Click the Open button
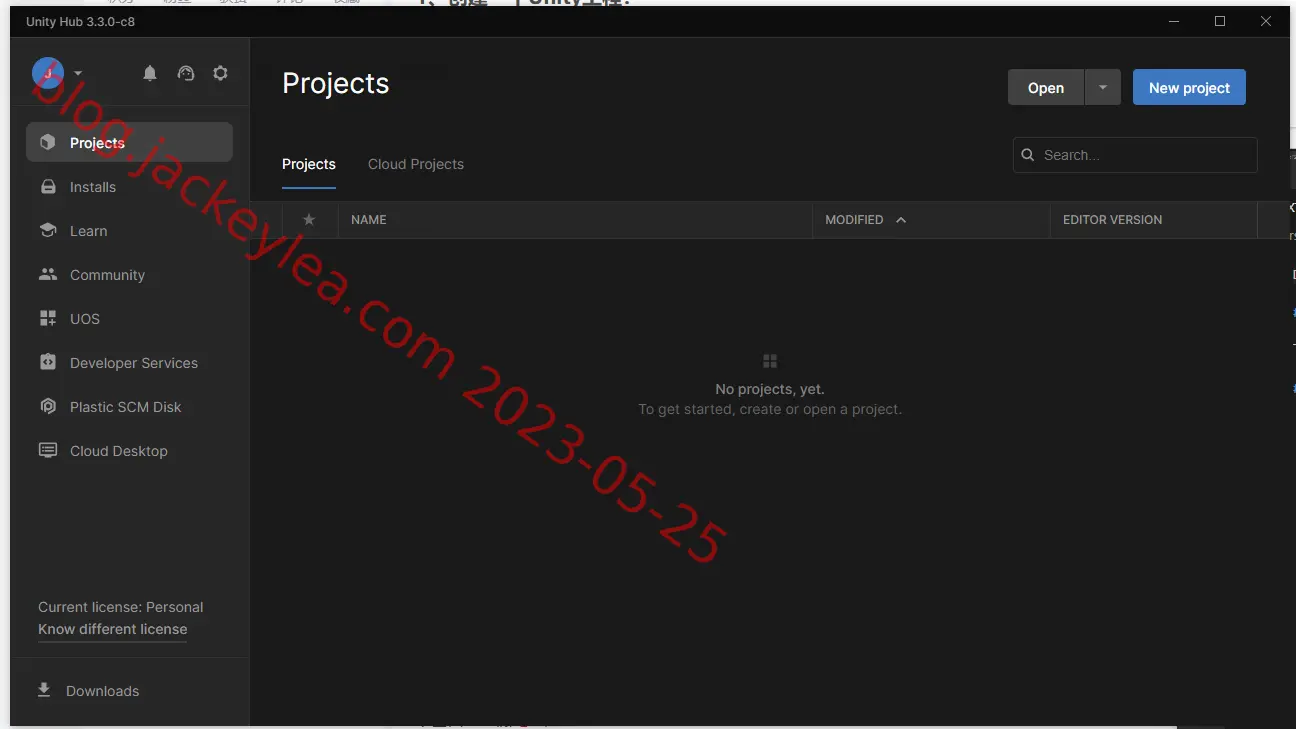The image size is (1296, 729). [x=1046, y=87]
